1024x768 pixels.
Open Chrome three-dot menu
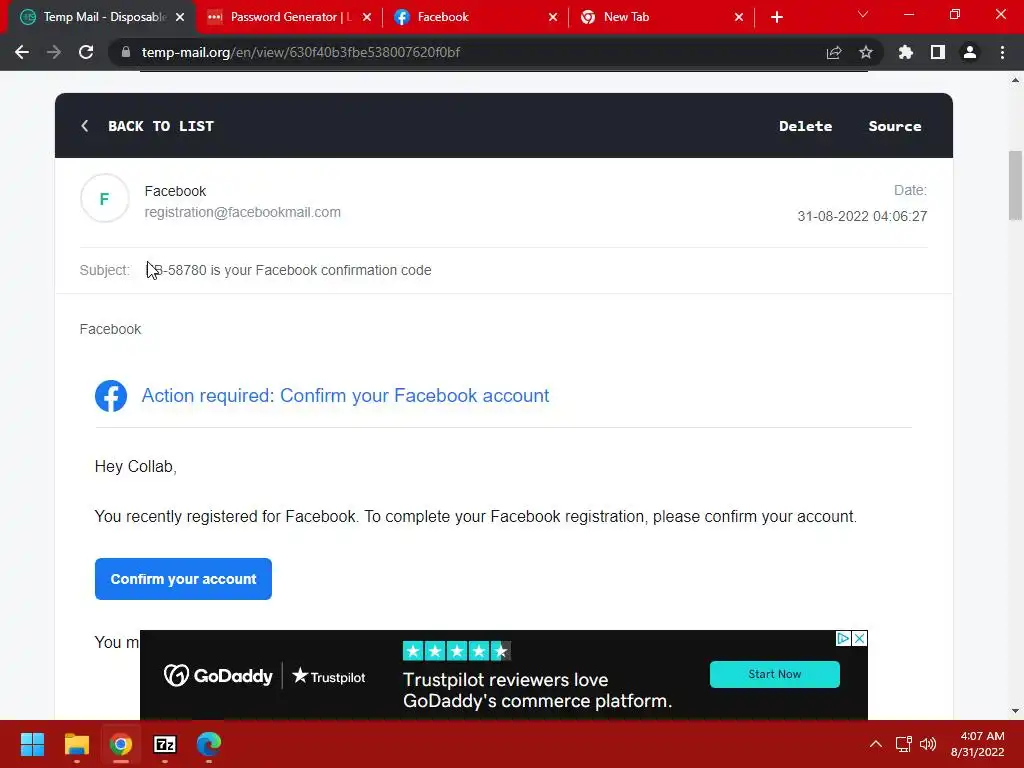coord(1002,52)
